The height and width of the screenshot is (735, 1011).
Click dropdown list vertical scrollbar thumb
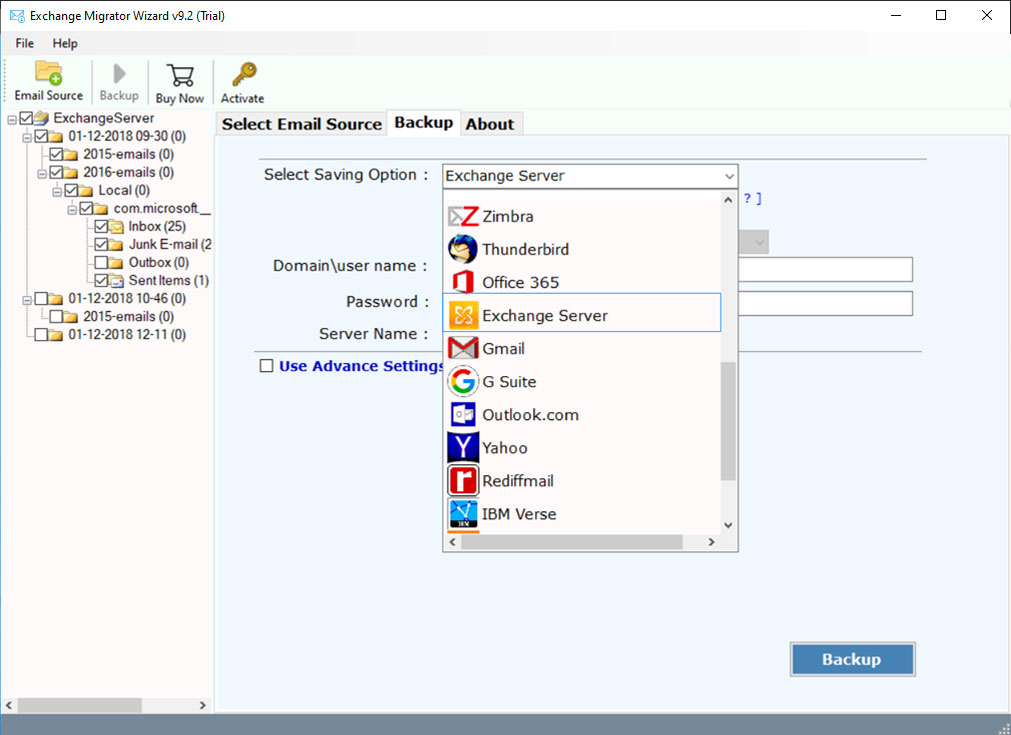pos(728,421)
